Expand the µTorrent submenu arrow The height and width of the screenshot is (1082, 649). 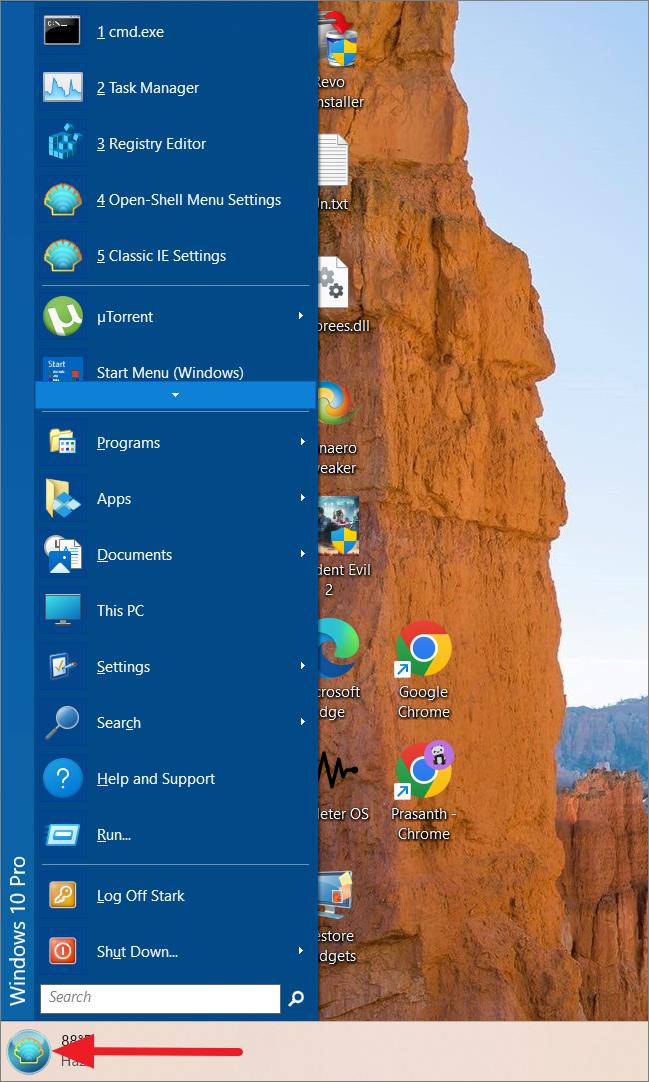(x=301, y=317)
